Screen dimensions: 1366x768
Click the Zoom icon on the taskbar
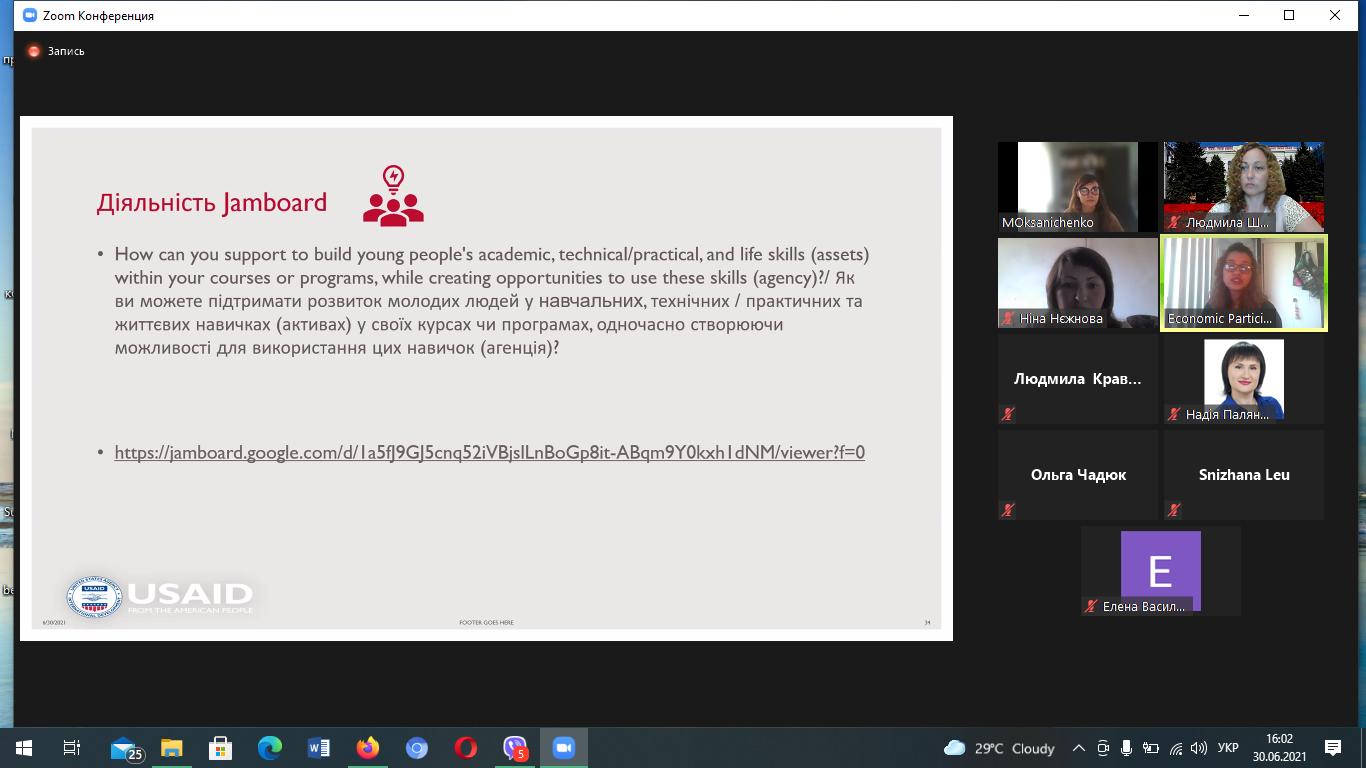[564, 748]
